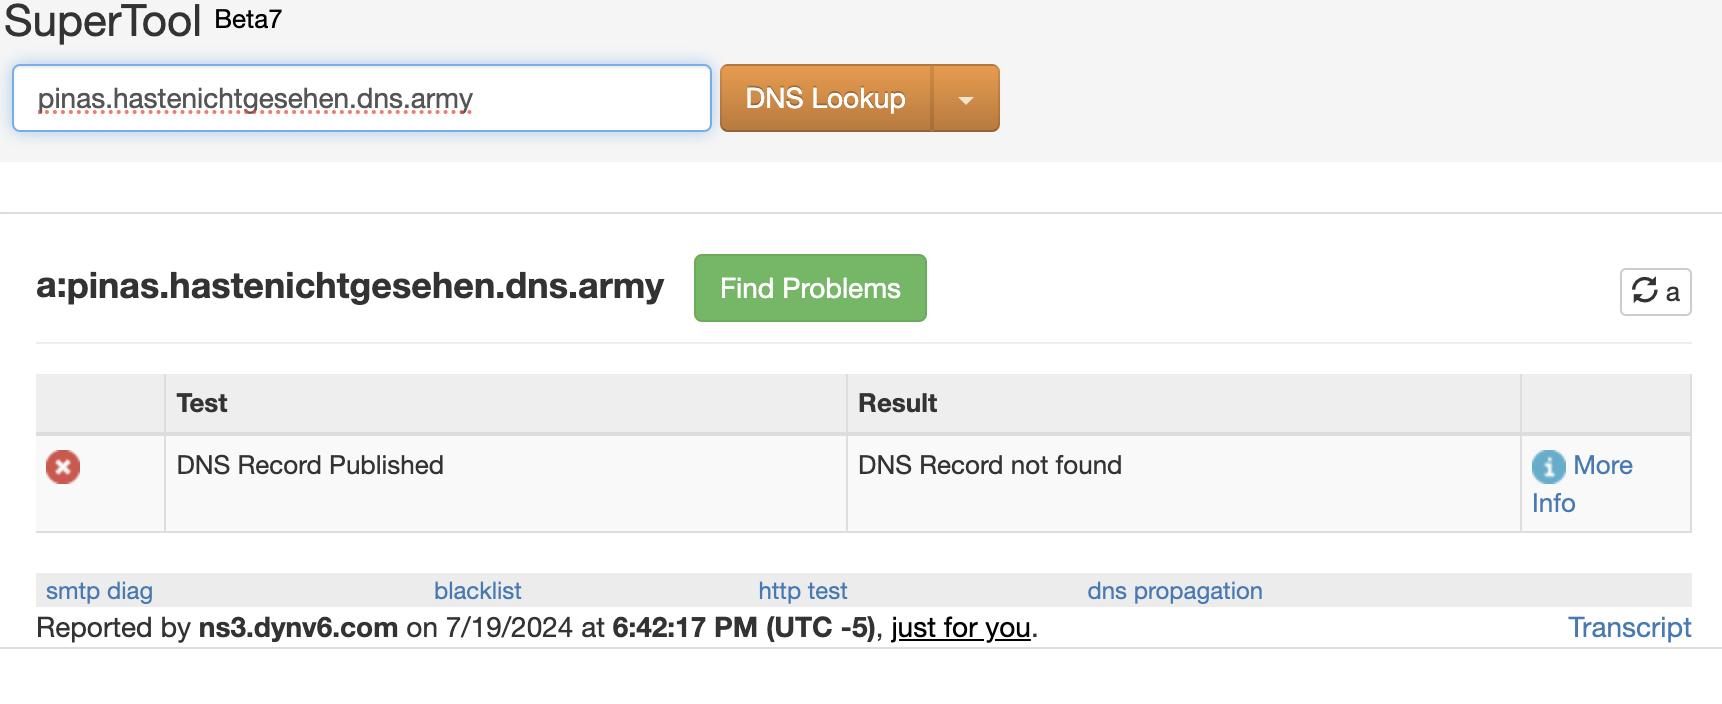This screenshot has height=704, width=1722.
Task: Click the ns3.dynv6.com reporter name
Action: point(298,628)
